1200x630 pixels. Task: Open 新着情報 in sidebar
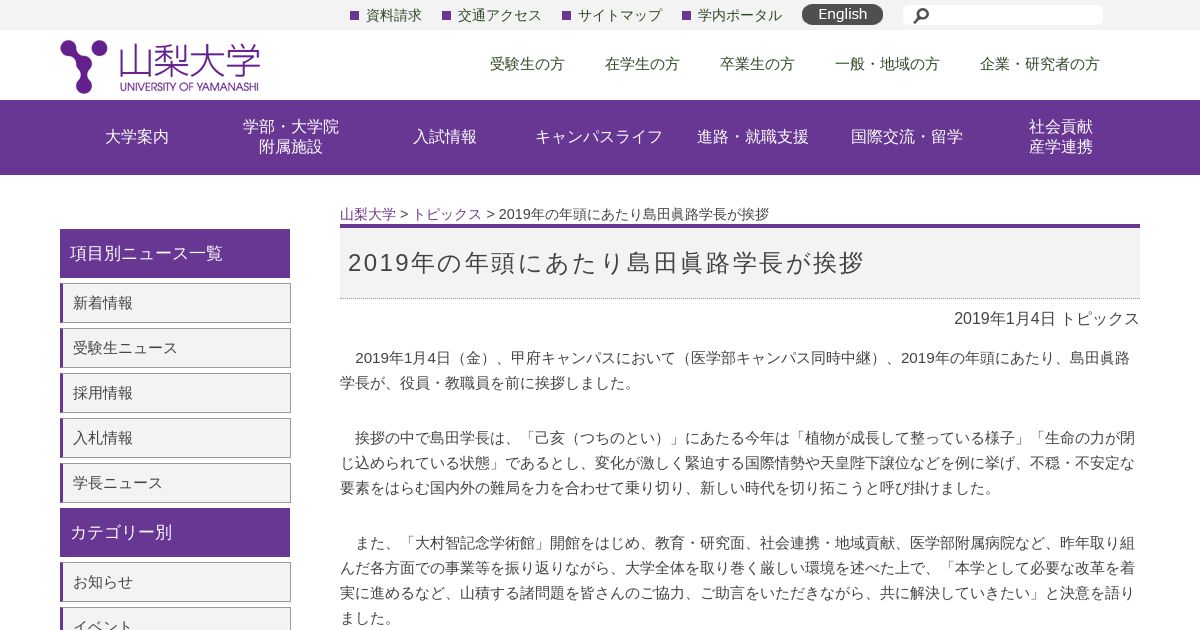click(x=175, y=303)
